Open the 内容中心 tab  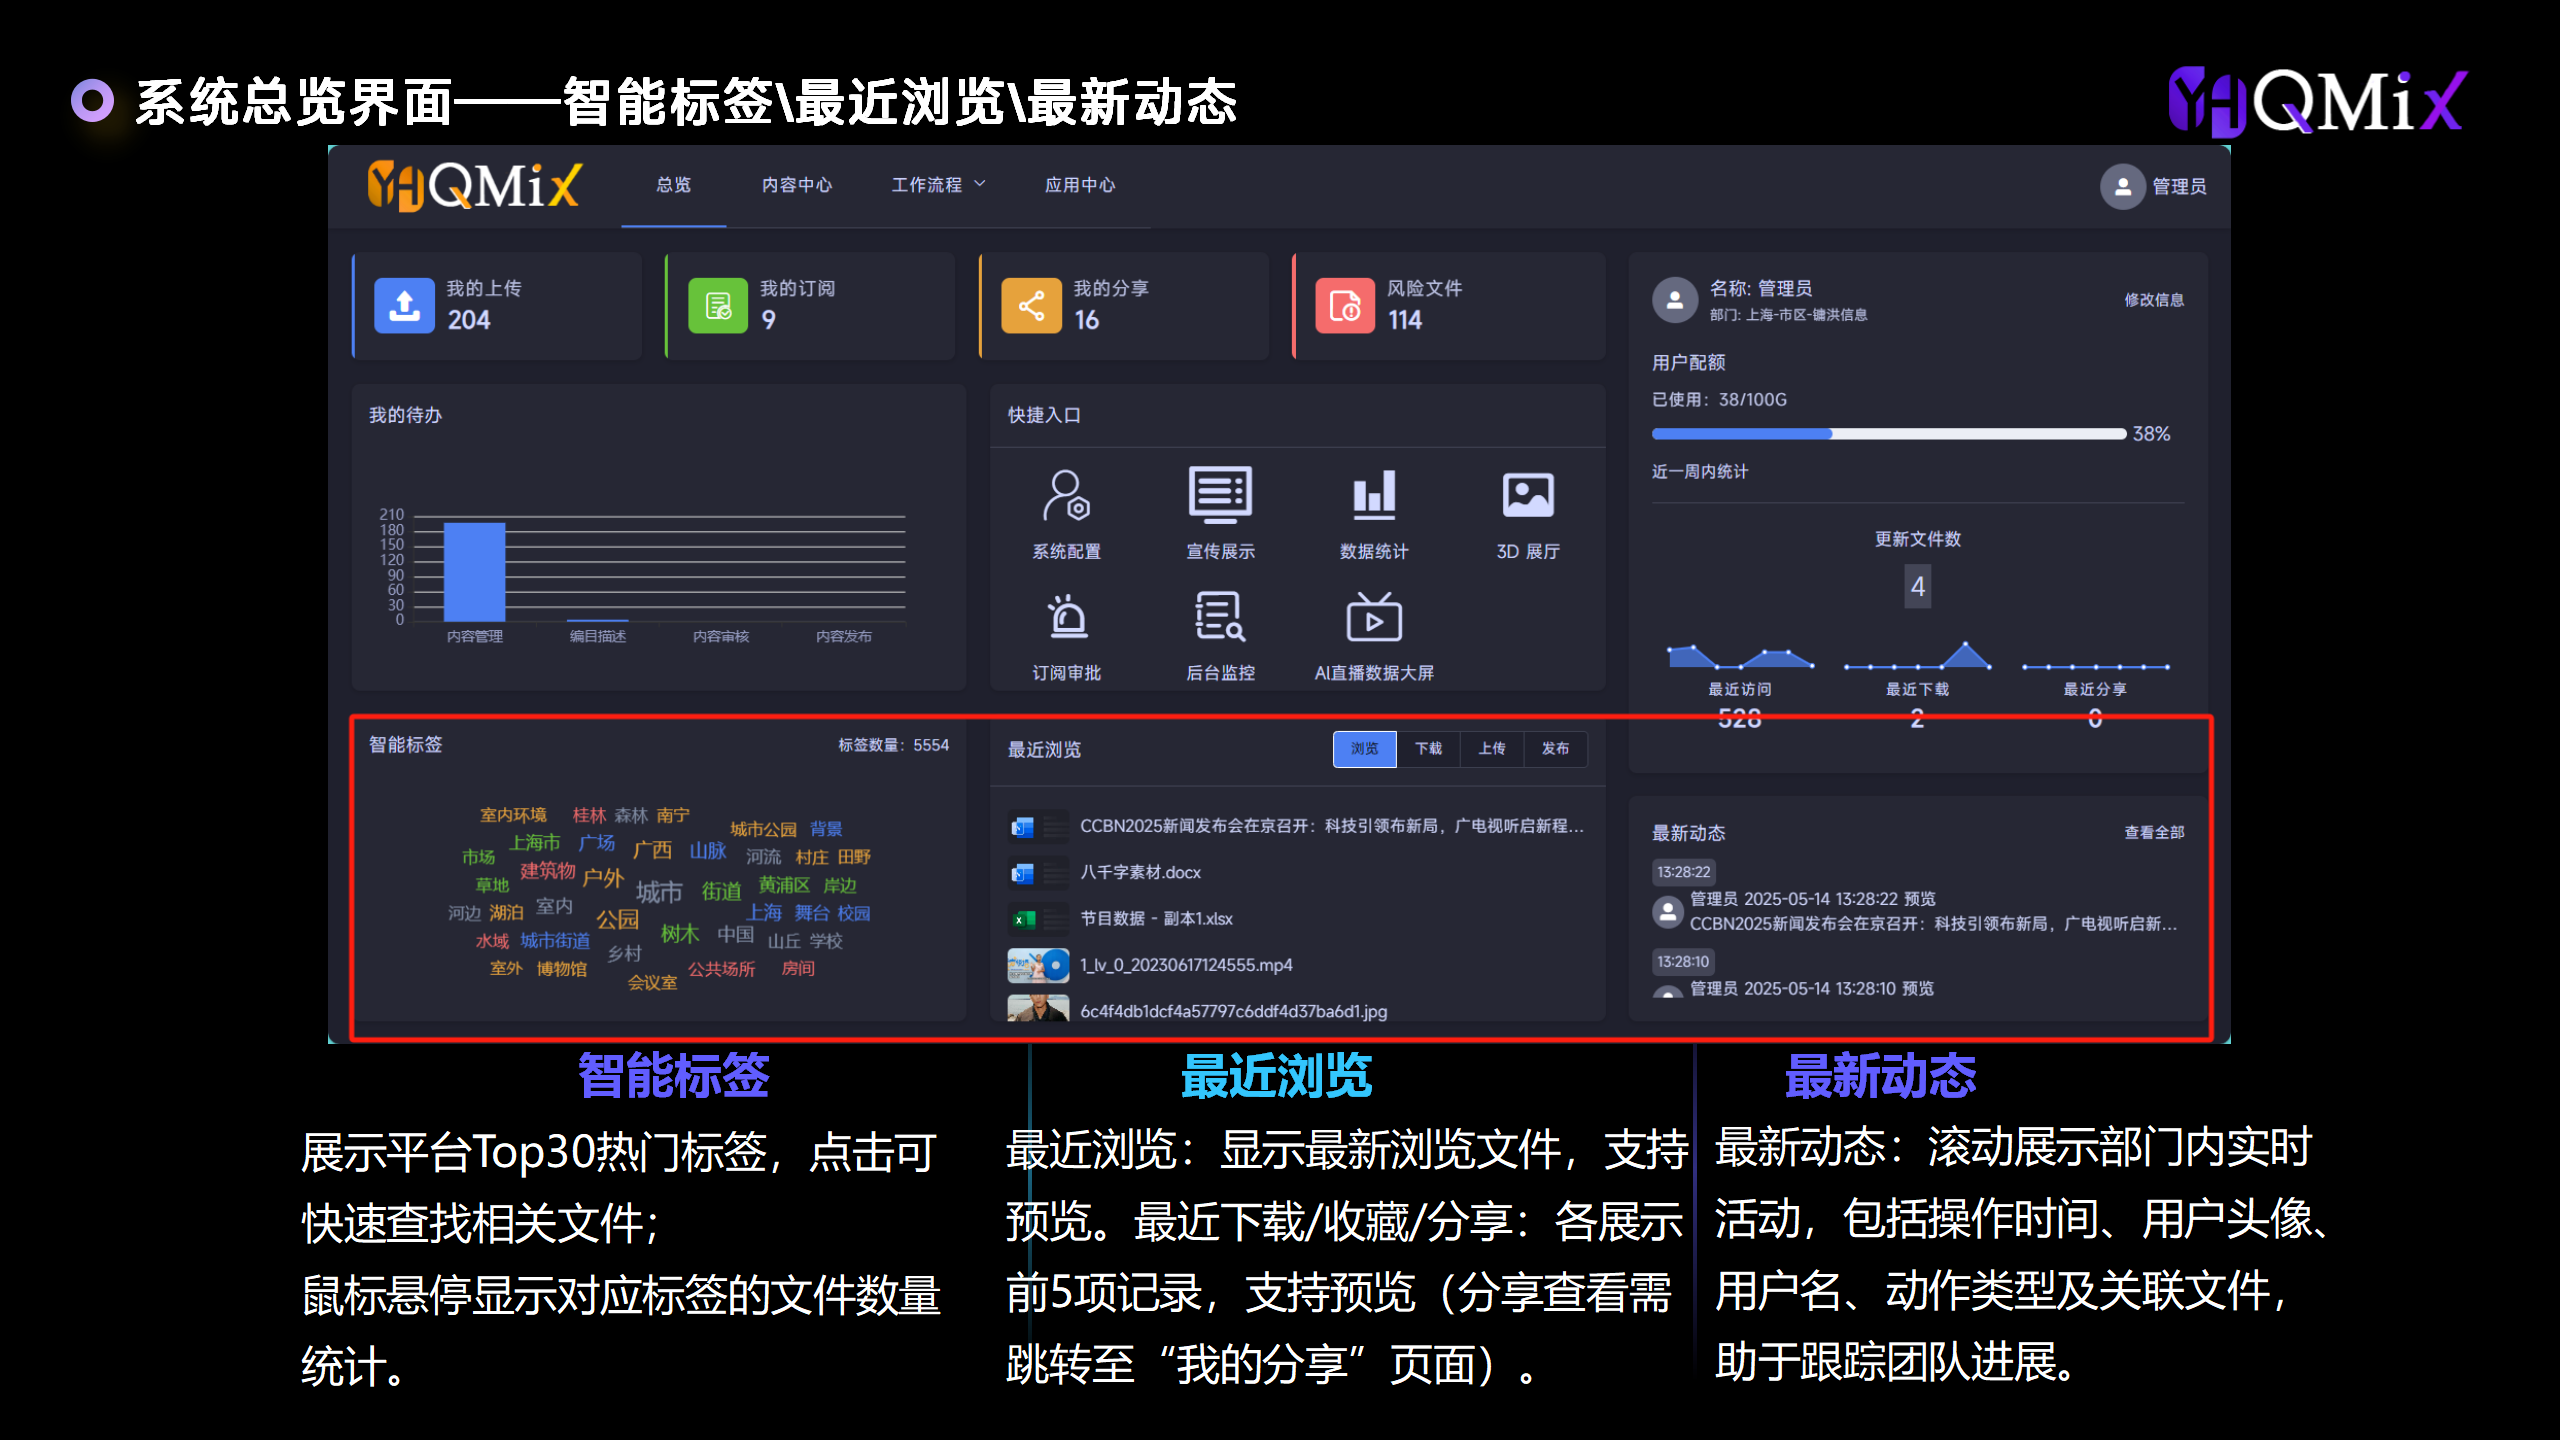(x=796, y=185)
